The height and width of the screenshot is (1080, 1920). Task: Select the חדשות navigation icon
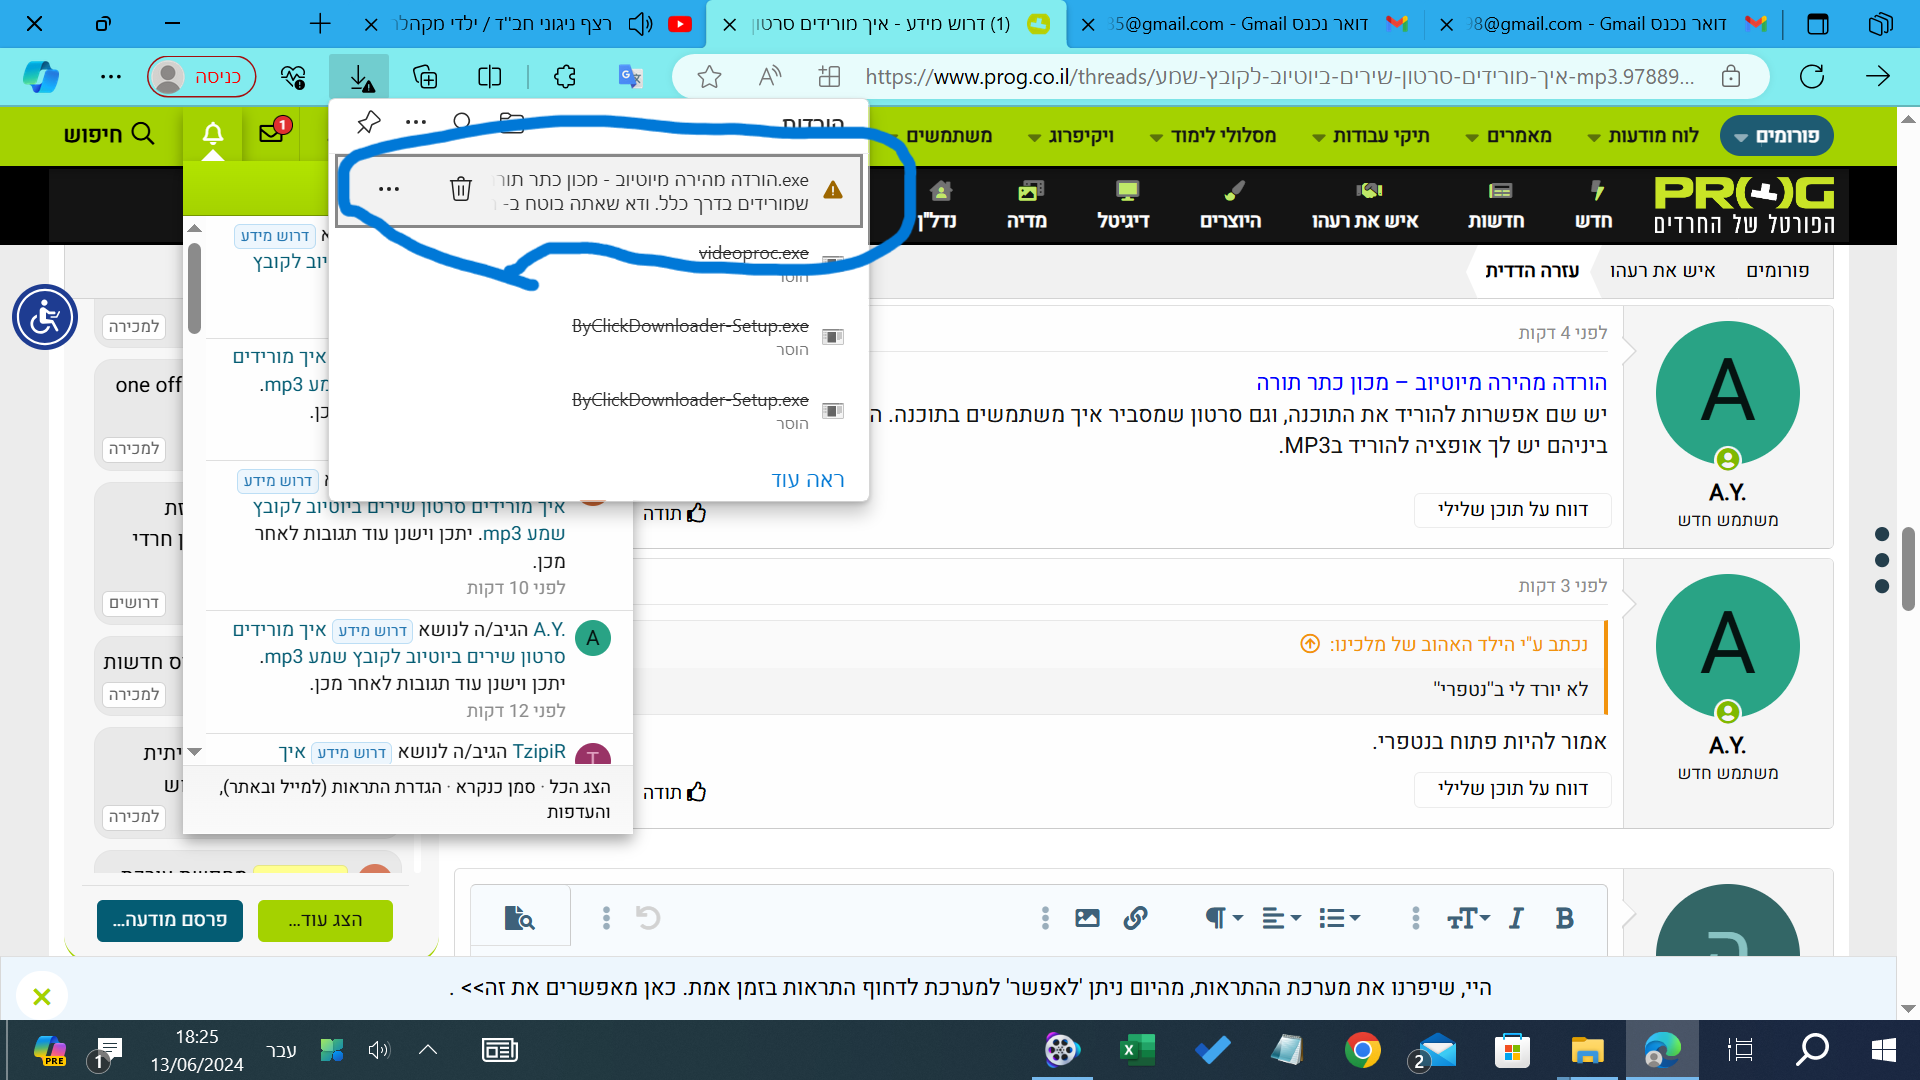tap(1495, 196)
